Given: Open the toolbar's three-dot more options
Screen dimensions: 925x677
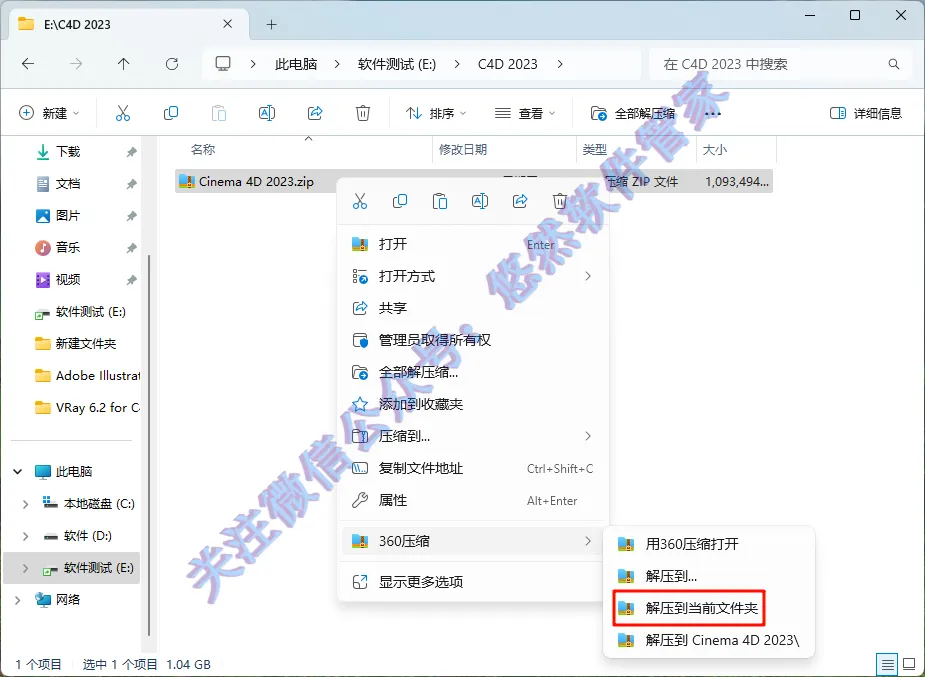Looking at the screenshot, I should coord(713,113).
